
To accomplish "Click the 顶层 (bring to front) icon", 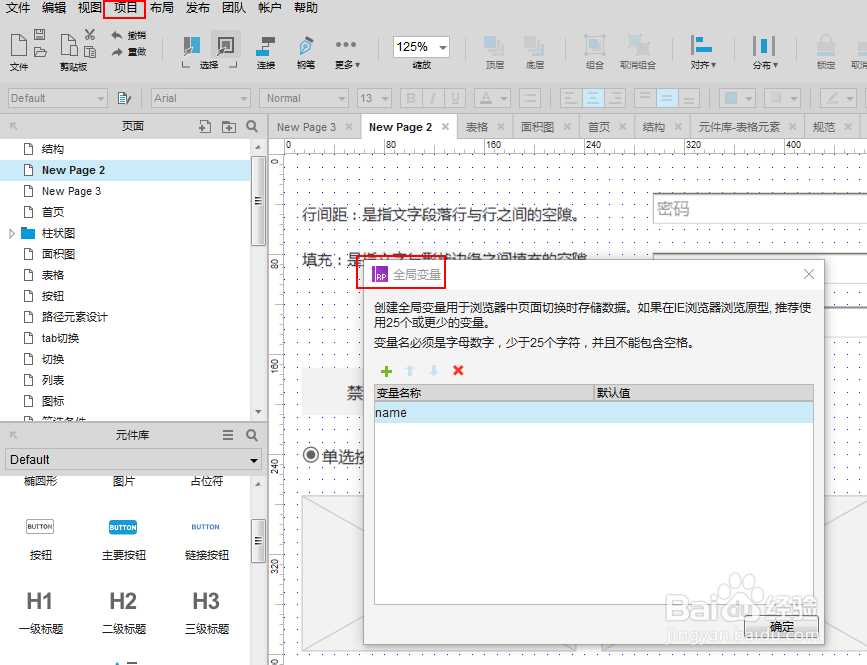I will coord(493,47).
